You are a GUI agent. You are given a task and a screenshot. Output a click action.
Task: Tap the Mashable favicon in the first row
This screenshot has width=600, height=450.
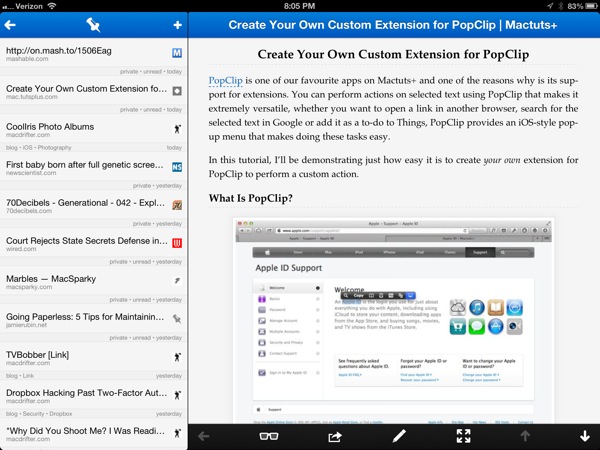[177, 53]
